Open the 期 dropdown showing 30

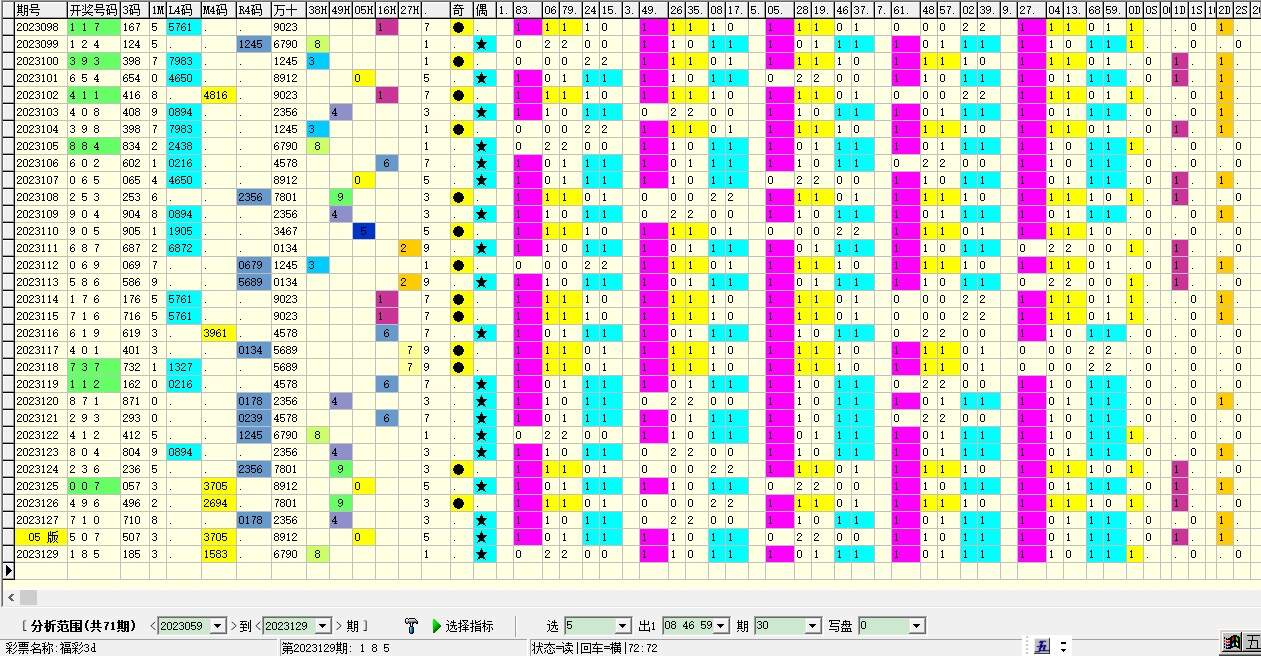pyautogui.click(x=812, y=625)
